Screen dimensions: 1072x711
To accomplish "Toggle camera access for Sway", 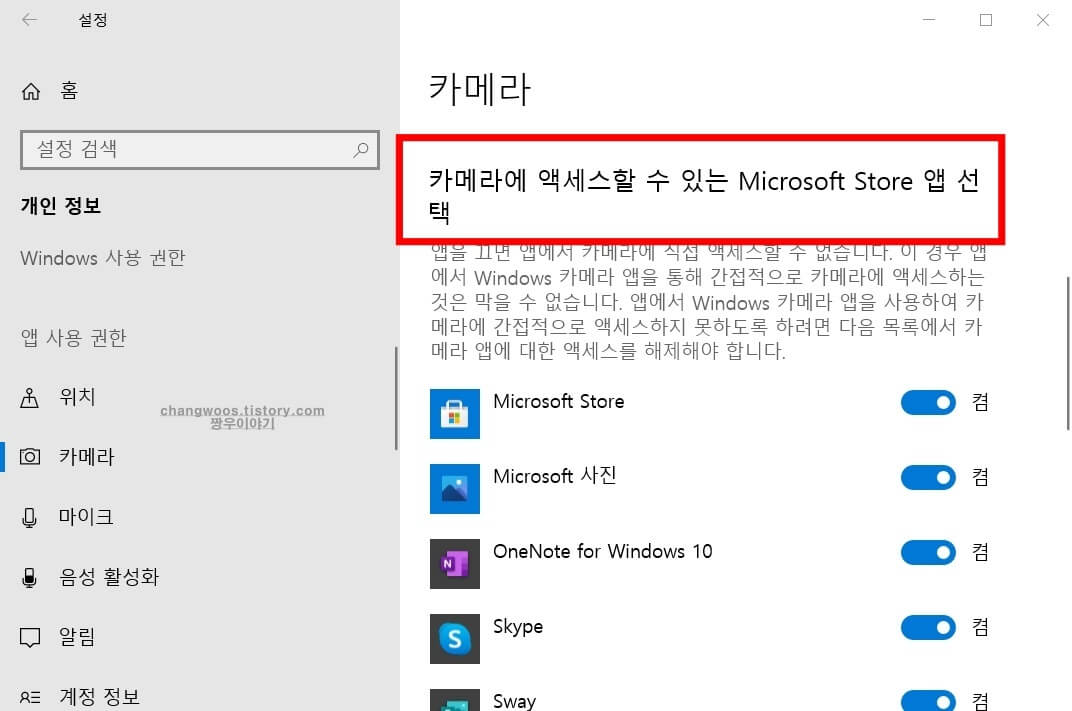I will pos(928,701).
